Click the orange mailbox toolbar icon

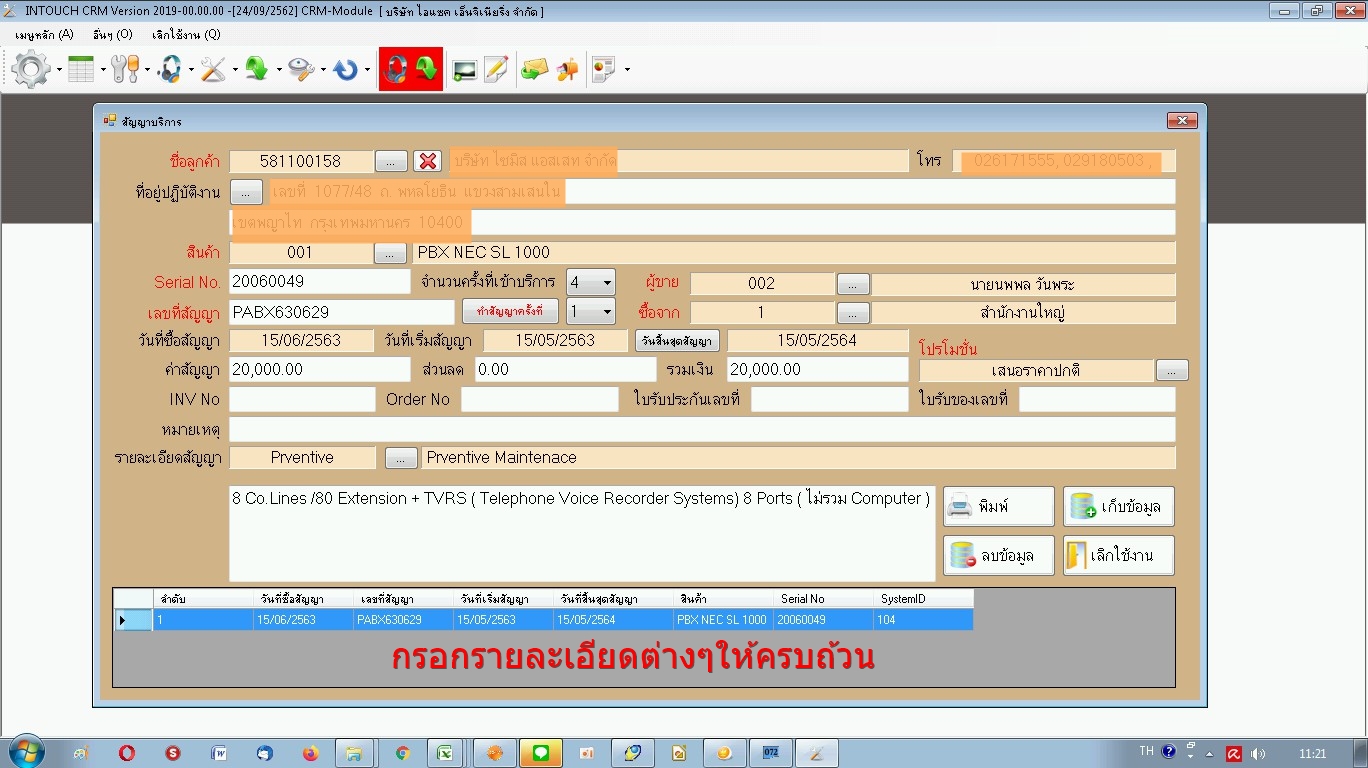tap(567, 69)
